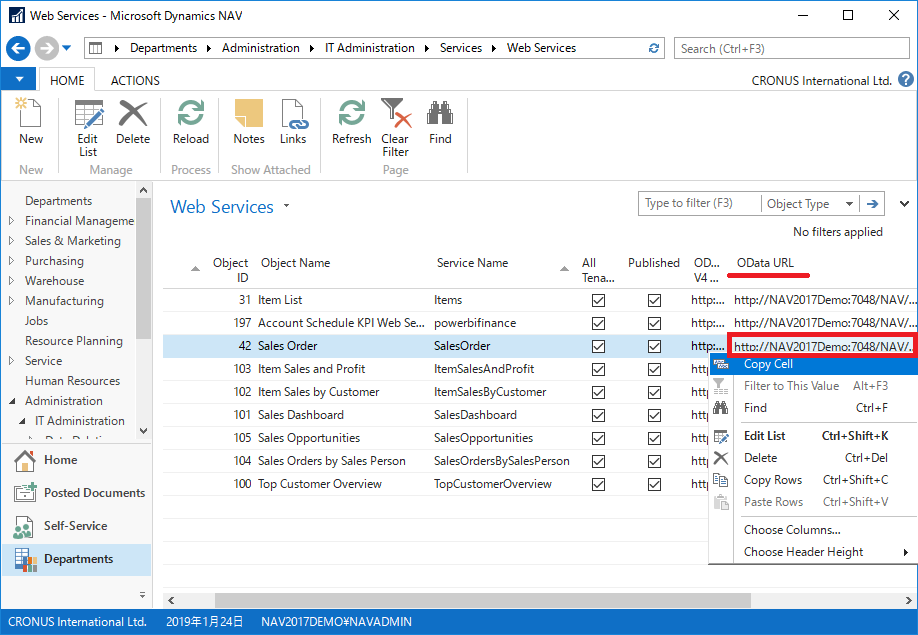Click the Type to filter field
918x635 pixels.
(x=699, y=203)
